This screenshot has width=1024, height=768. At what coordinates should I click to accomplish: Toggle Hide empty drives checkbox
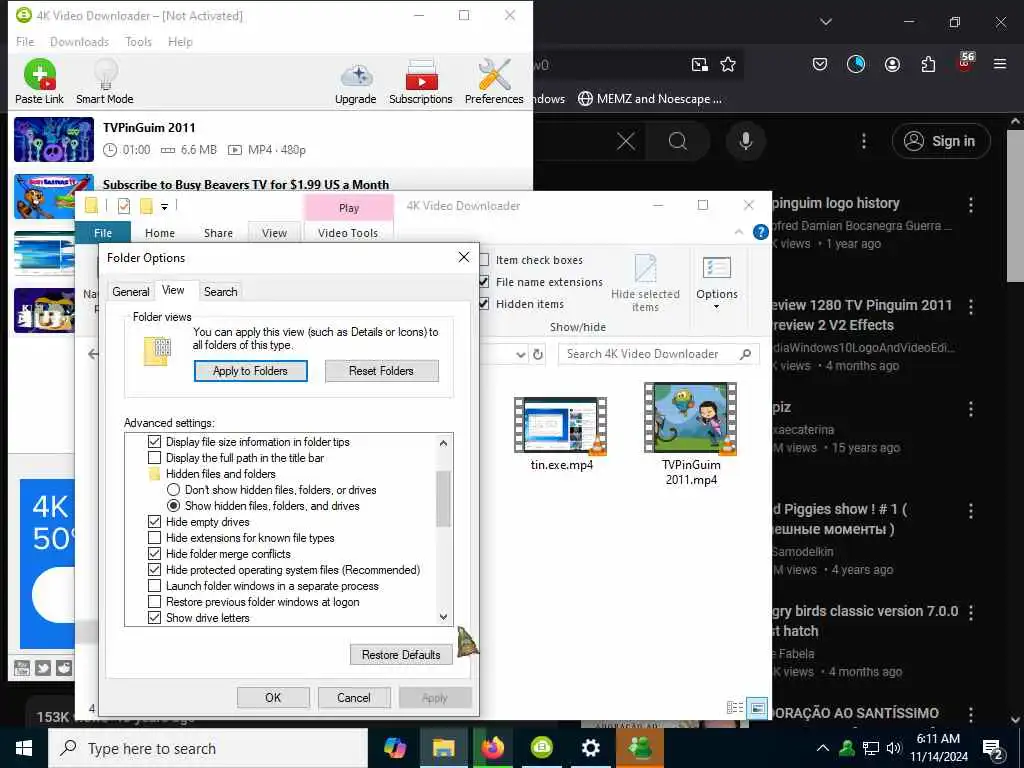click(x=154, y=522)
